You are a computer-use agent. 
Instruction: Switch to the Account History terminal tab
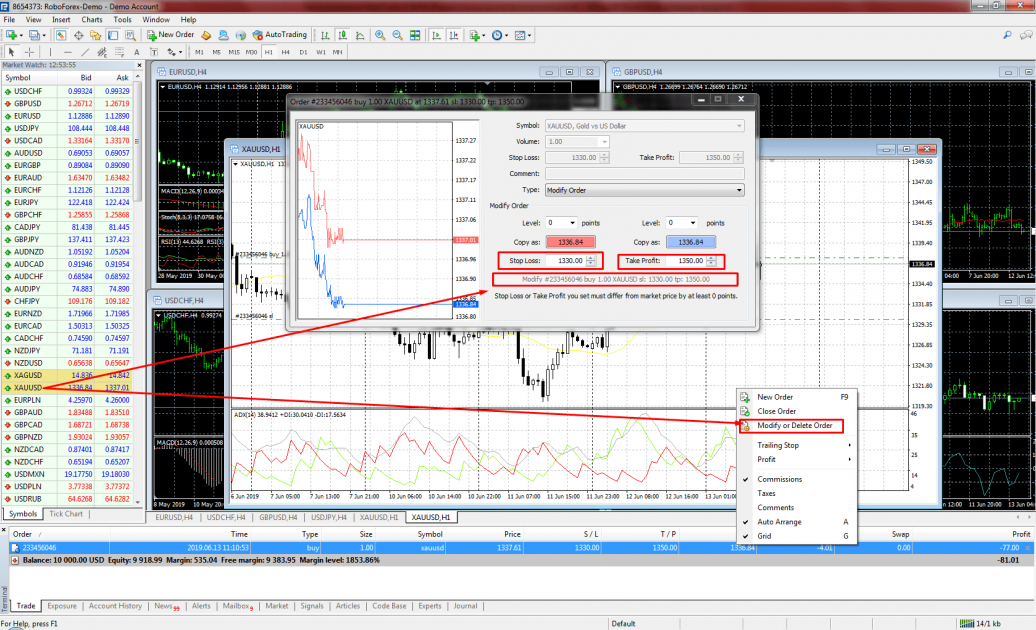coord(115,606)
